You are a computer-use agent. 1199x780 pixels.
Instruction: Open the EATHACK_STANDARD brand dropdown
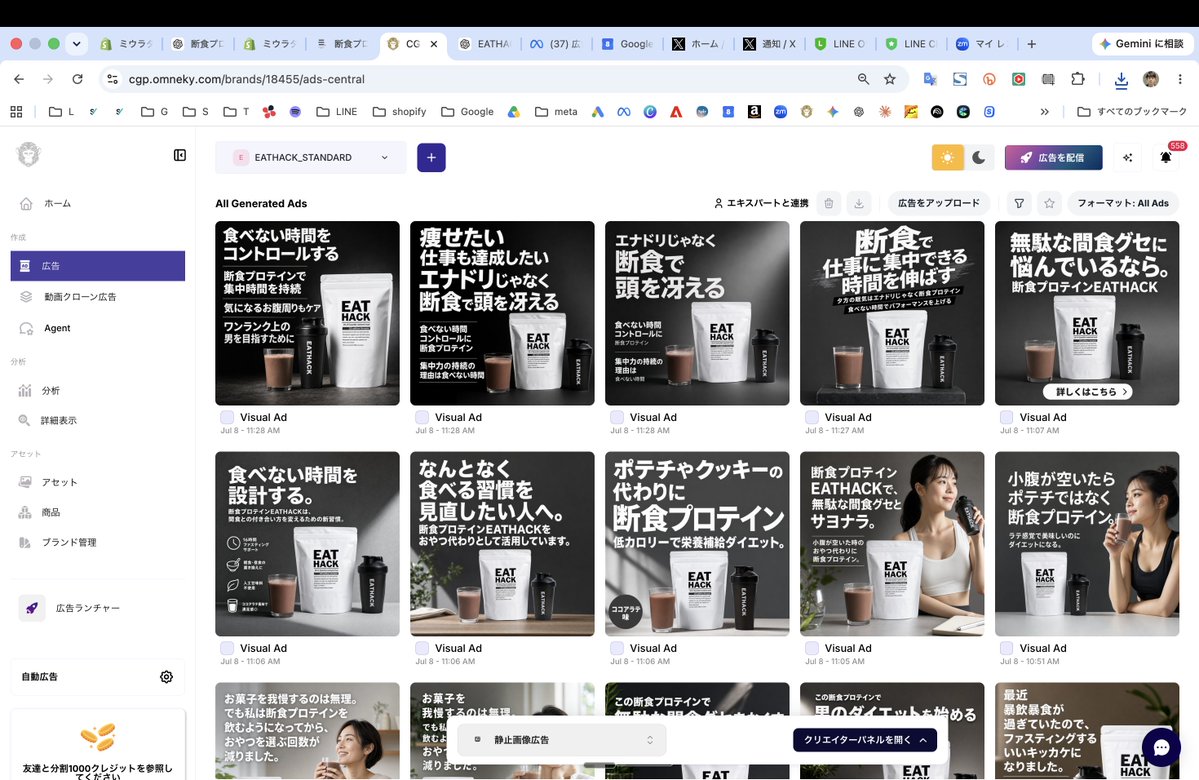(x=311, y=158)
